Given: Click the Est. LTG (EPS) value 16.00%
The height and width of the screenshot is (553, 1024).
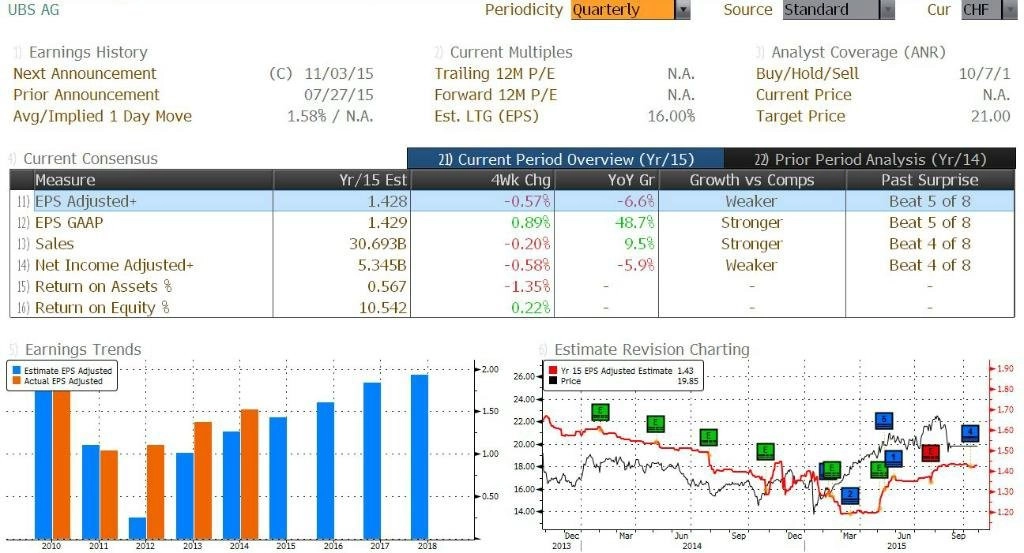Looking at the screenshot, I should point(671,116).
